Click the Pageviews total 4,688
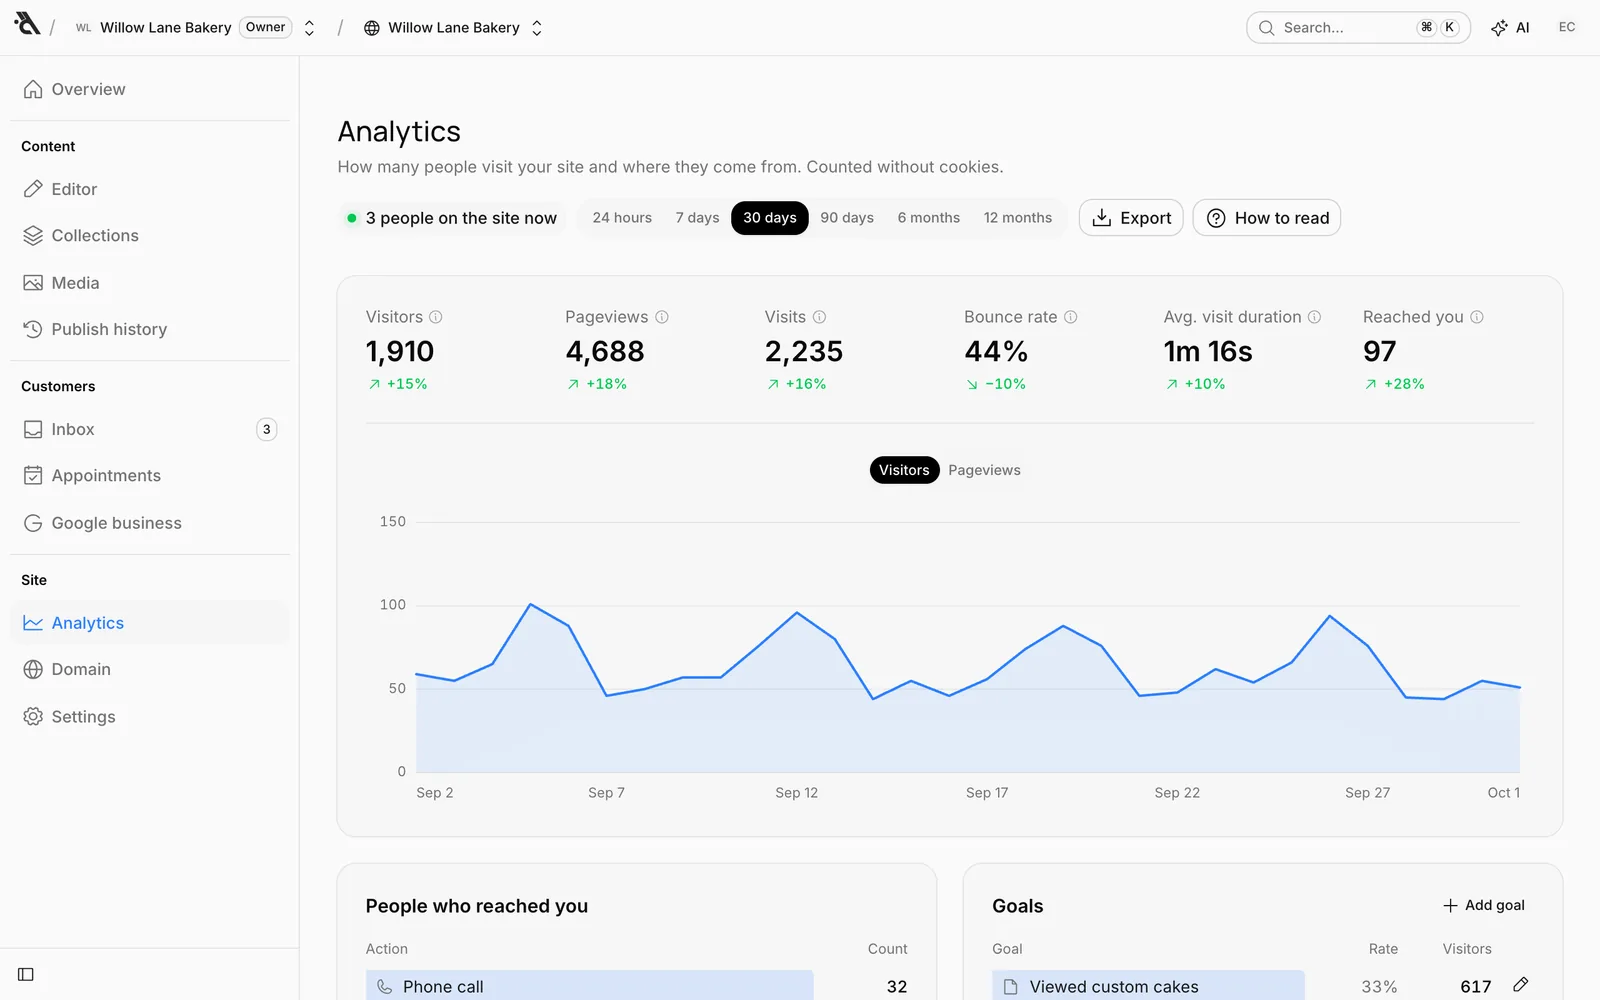 click(x=605, y=352)
